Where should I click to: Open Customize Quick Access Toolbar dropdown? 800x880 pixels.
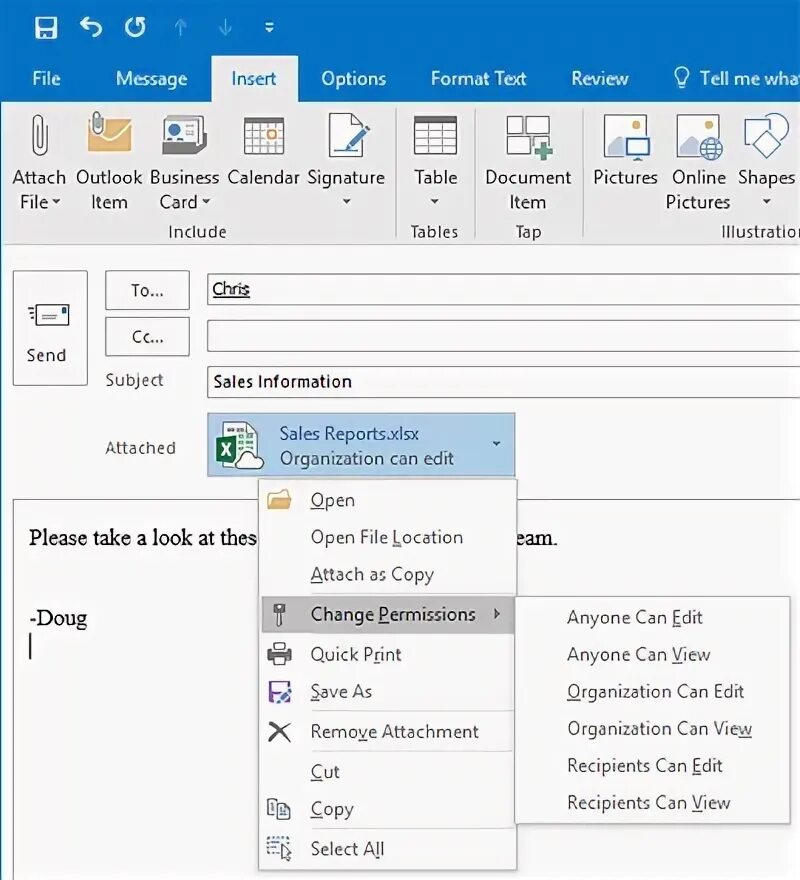pos(269,27)
